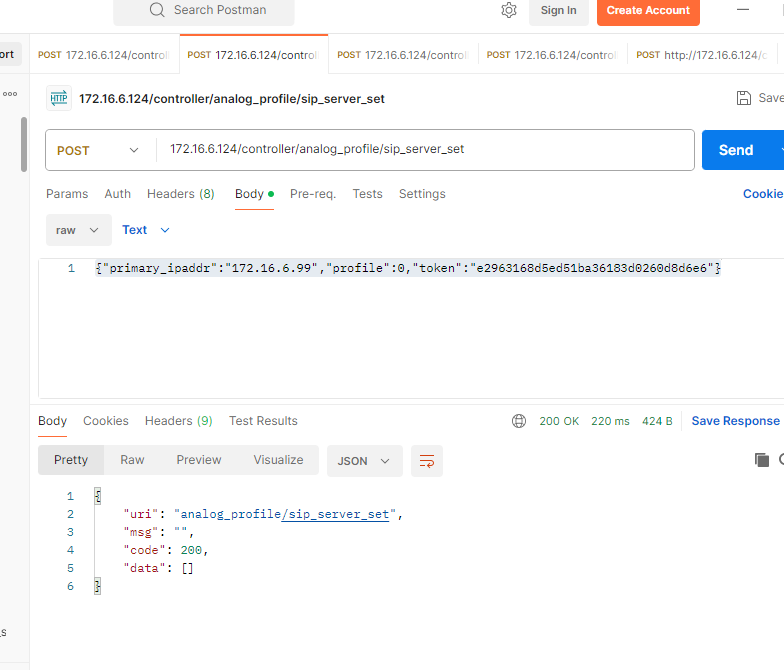This screenshot has height=670, width=784.
Task: Select the request Body tab
Action: 254,194
